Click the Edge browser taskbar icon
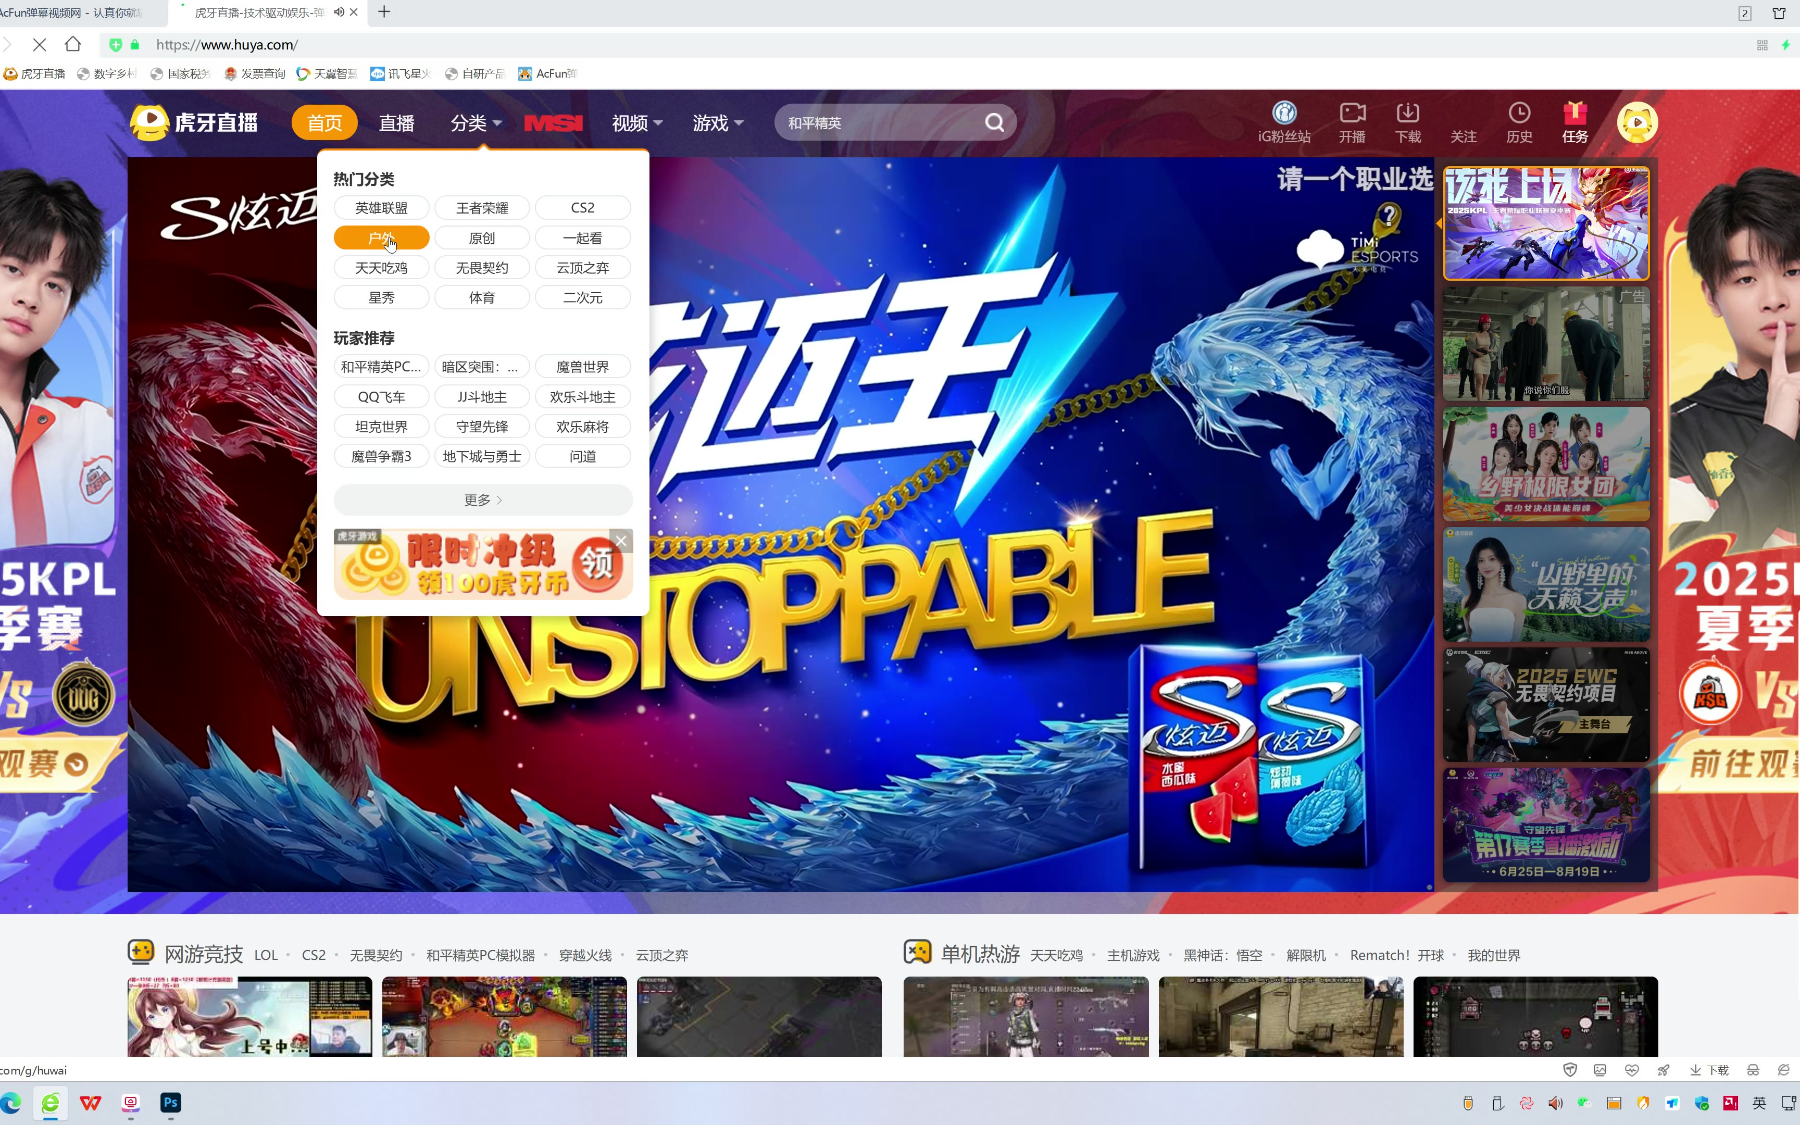This screenshot has width=1800, height=1125. click(x=11, y=1103)
